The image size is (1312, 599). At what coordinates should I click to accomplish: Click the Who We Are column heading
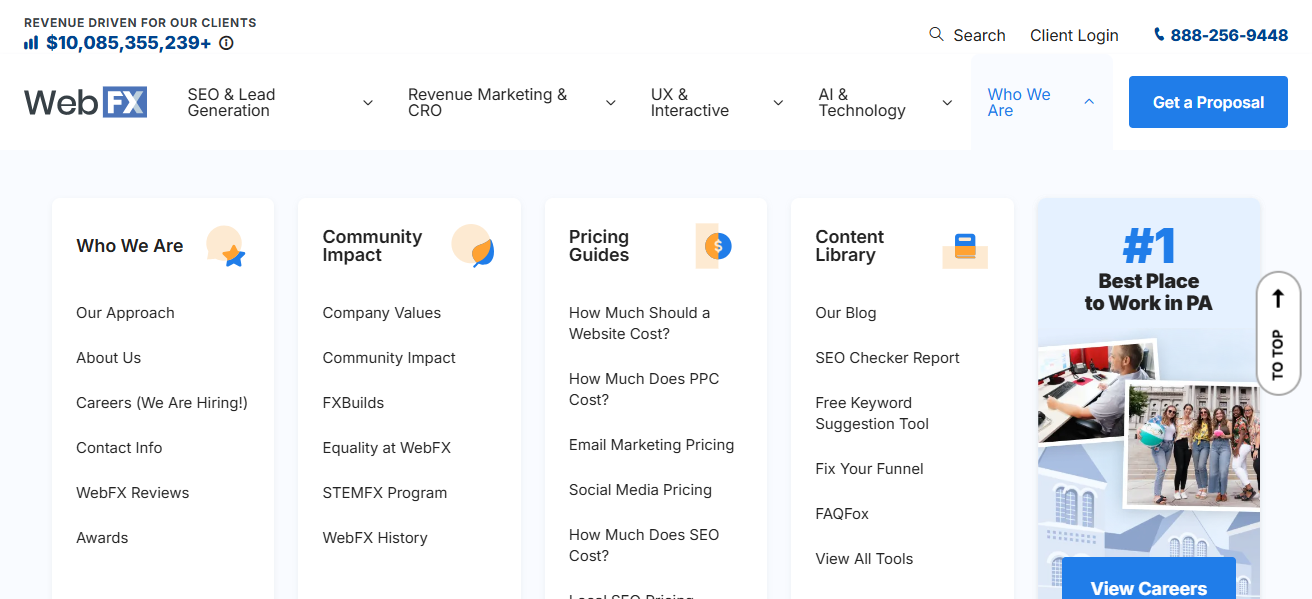coord(130,246)
